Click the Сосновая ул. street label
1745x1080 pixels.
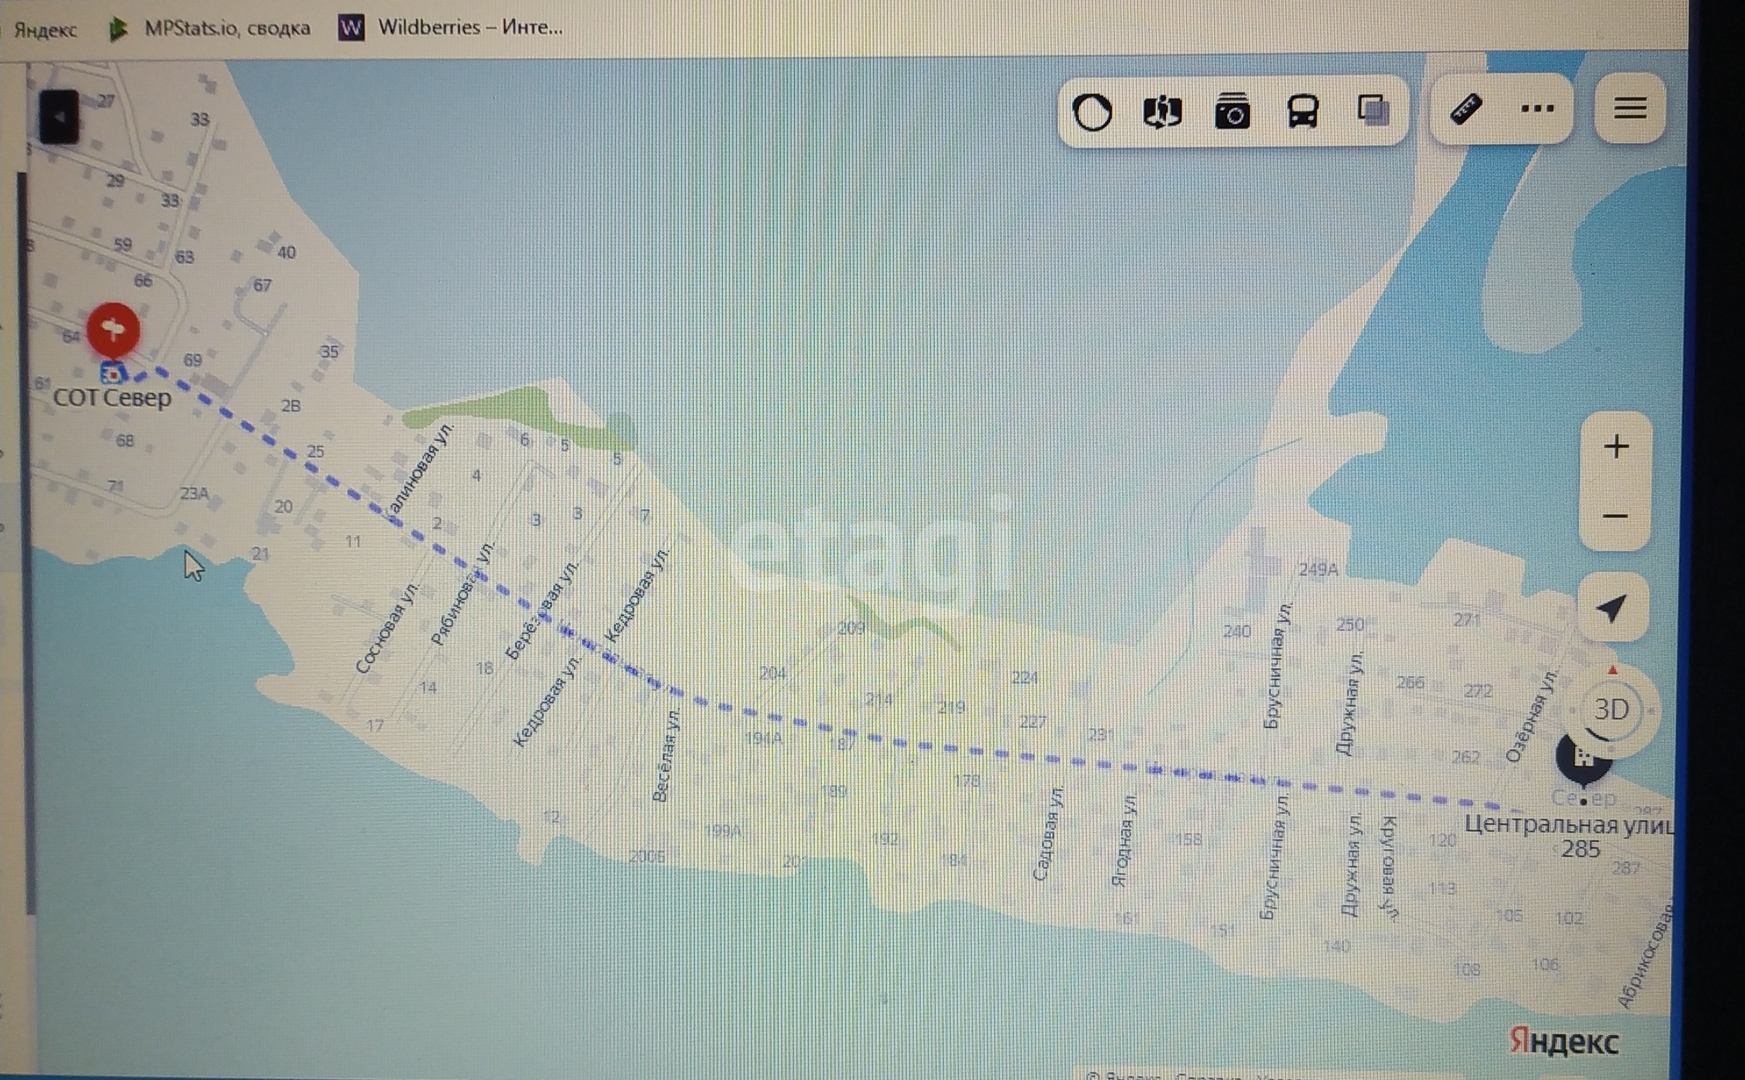coord(387,628)
